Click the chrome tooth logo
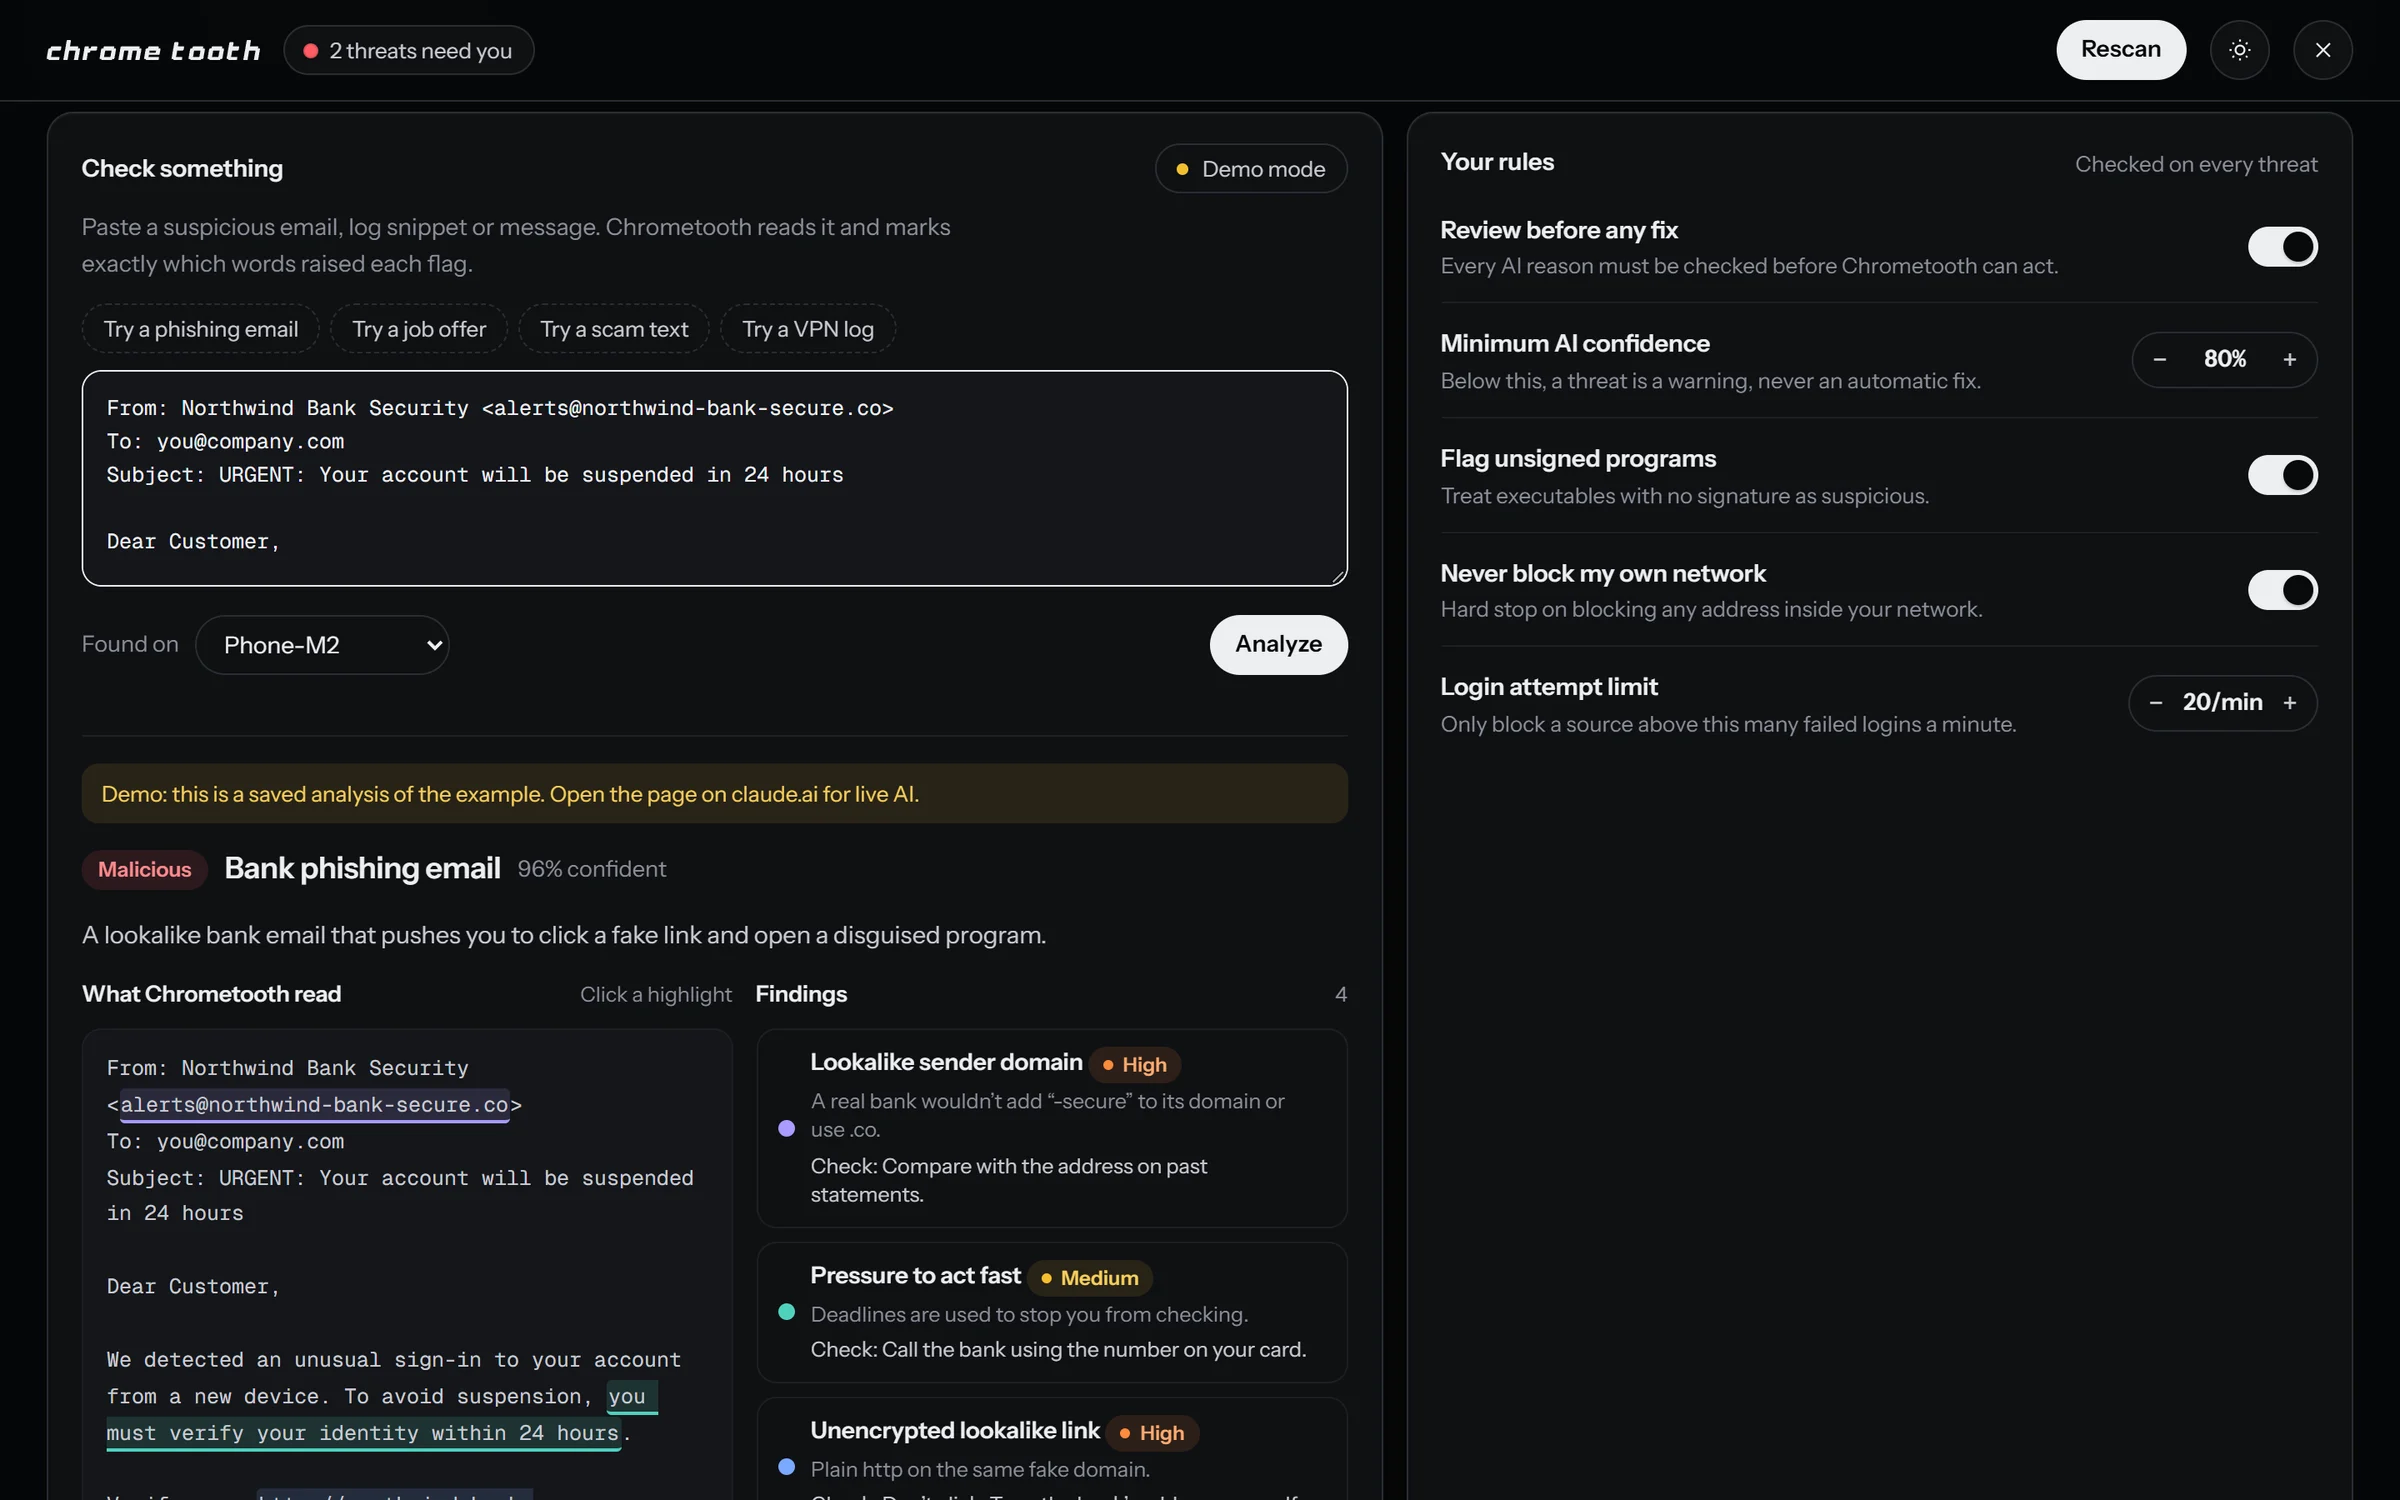Image resolution: width=2400 pixels, height=1500 pixels. tap(153, 51)
